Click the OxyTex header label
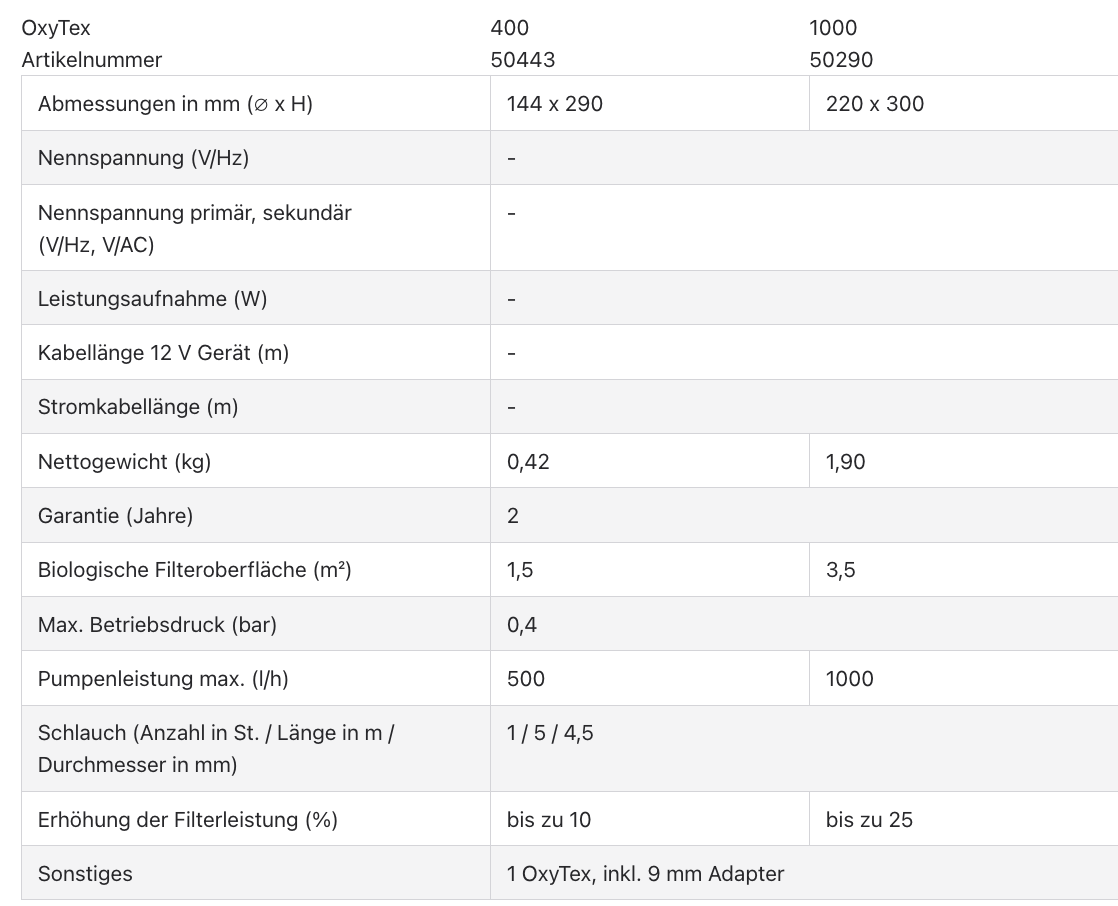Viewport: 1118px width, 906px height. coord(56,28)
